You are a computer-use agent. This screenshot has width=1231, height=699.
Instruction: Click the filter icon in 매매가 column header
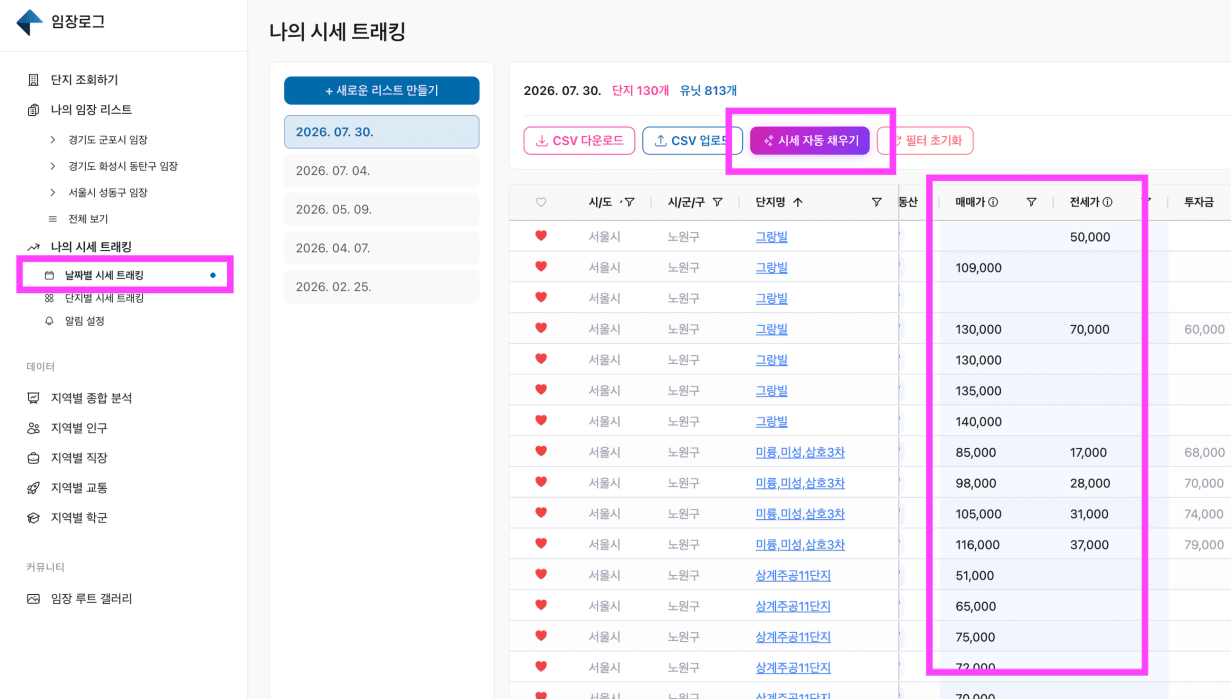pos(1031,202)
